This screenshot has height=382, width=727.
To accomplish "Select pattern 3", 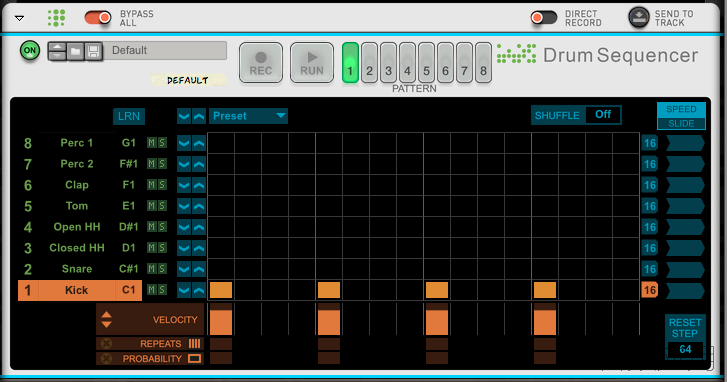I will coord(389,63).
